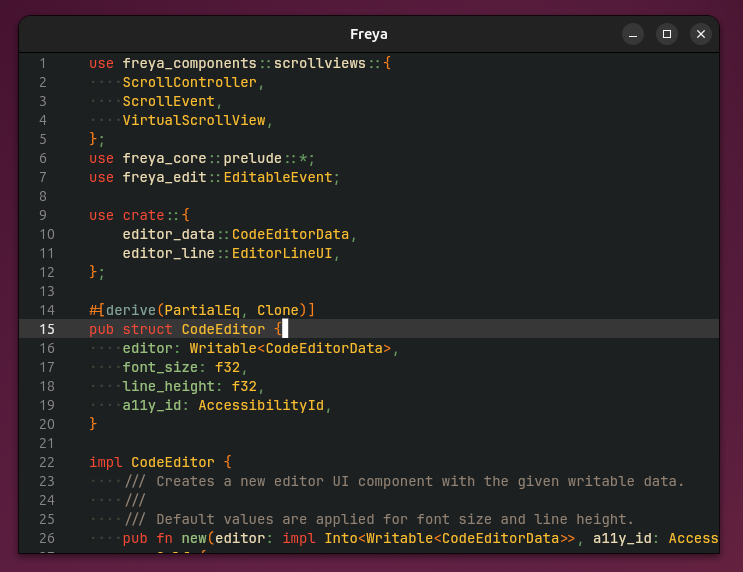Image resolution: width=743 pixels, height=572 pixels.
Task: Click 'Writable<CodeEditorData>' on line 16
Action: pos(290,348)
